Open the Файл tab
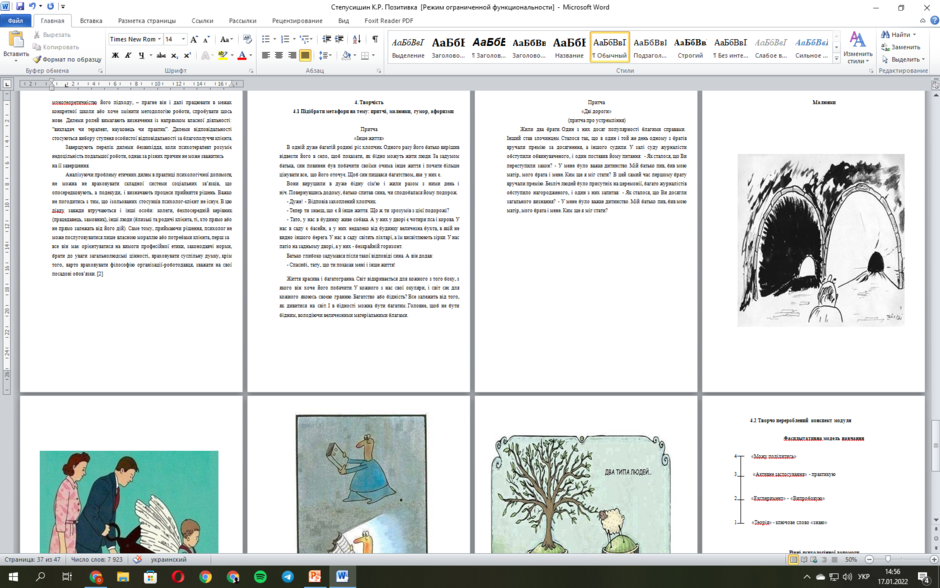The width and height of the screenshot is (940, 588). (15, 20)
